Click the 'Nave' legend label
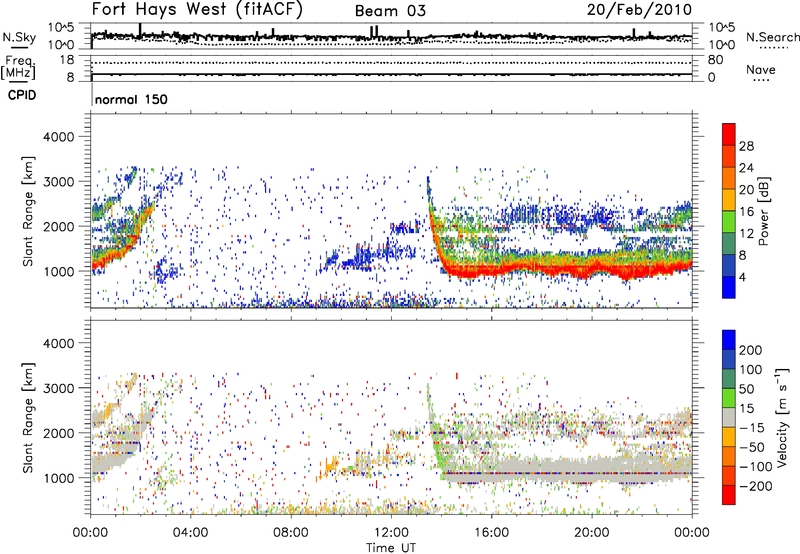Image resolution: width=800 pixels, height=554 pixels. 760,70
